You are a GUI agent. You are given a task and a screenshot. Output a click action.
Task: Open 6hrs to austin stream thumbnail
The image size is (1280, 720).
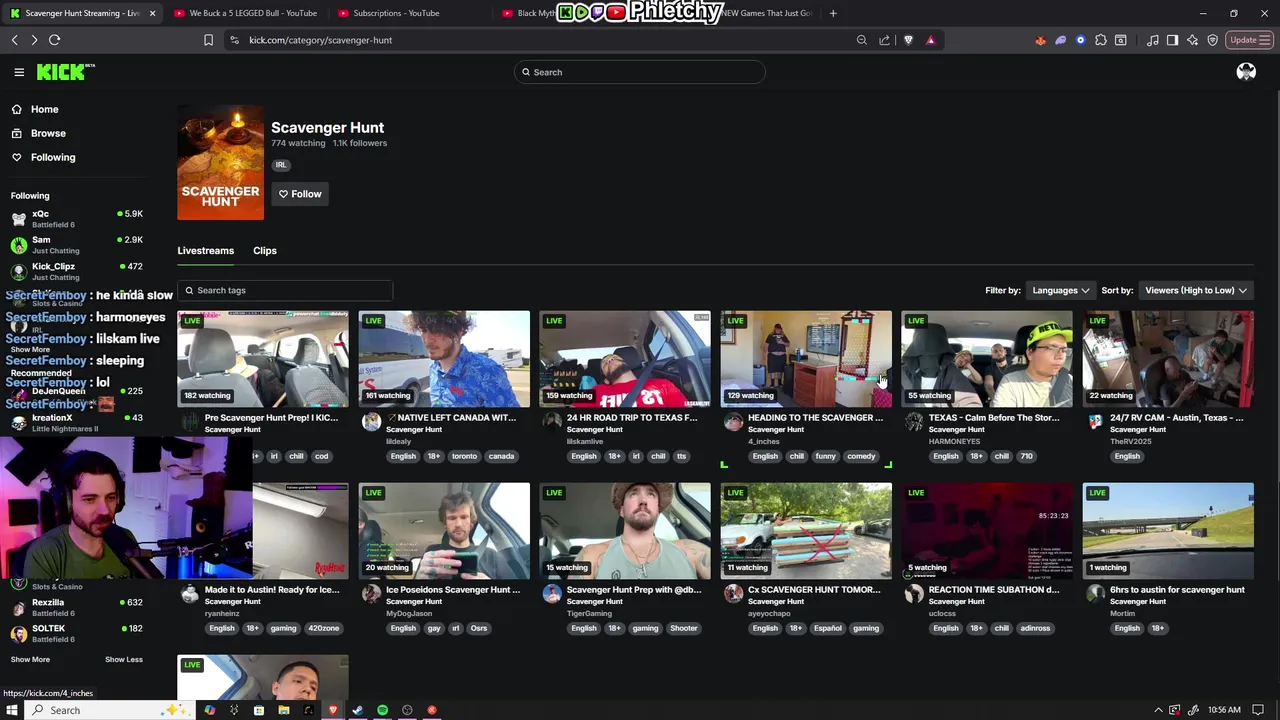1168,531
